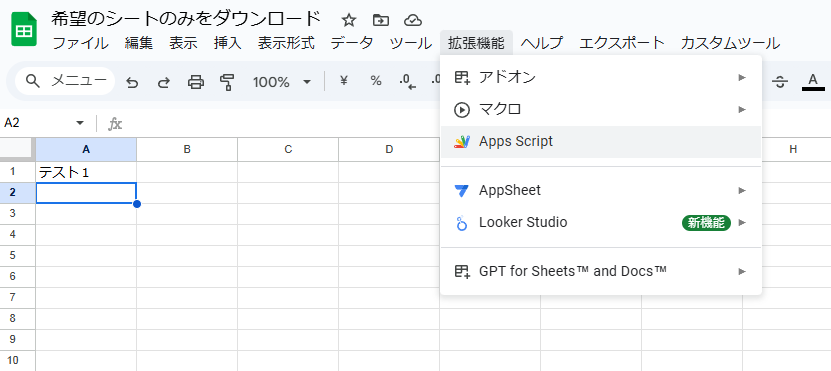Expand the アドオン submenu
This screenshot has height=371, width=831.
tap(601, 77)
